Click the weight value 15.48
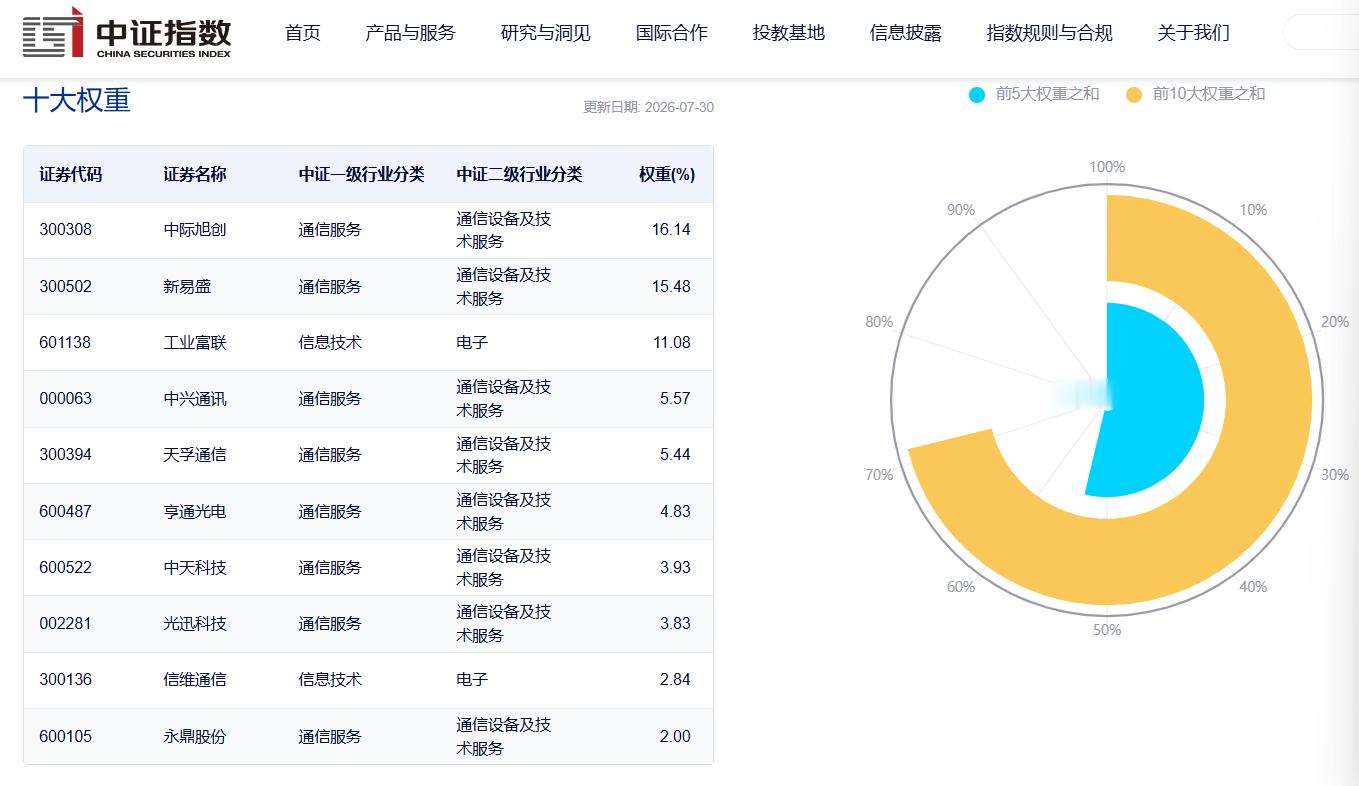This screenshot has height=786, width=1359. [x=671, y=286]
